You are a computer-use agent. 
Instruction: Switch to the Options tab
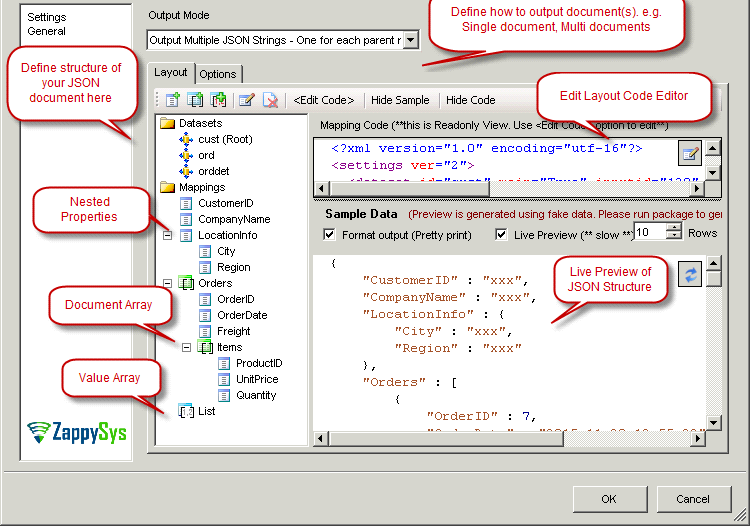coord(218,74)
